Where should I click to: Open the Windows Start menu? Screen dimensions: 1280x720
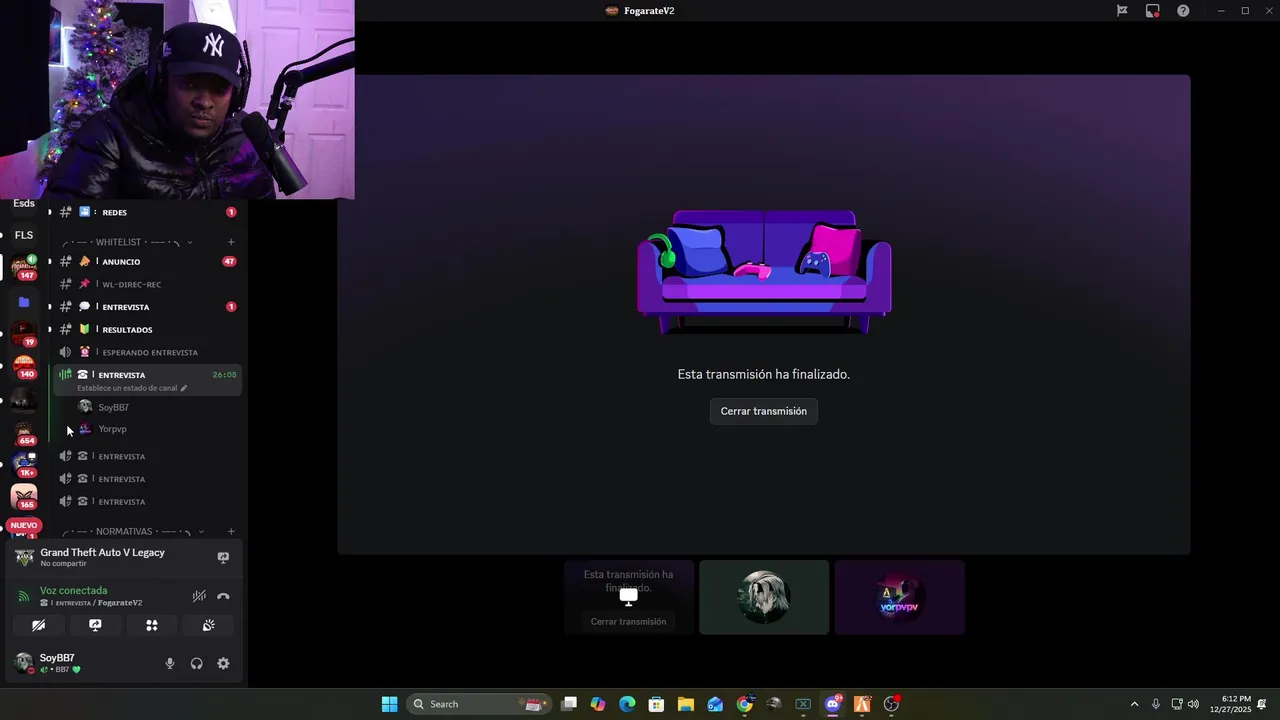click(389, 704)
